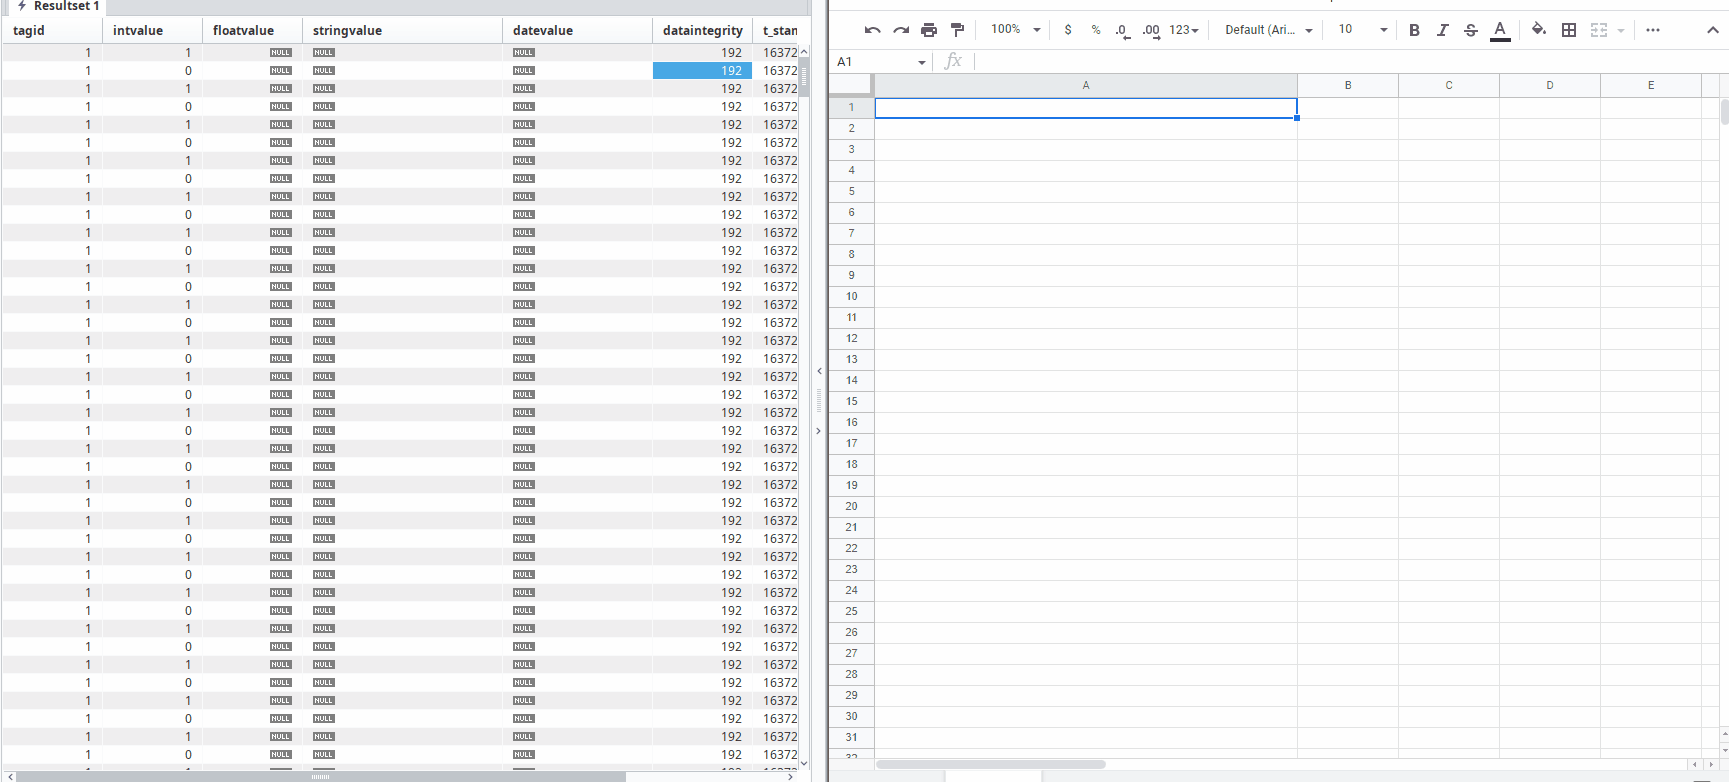The image size is (1729, 782).
Task: Click the Merge cells icon
Action: 1599,30
